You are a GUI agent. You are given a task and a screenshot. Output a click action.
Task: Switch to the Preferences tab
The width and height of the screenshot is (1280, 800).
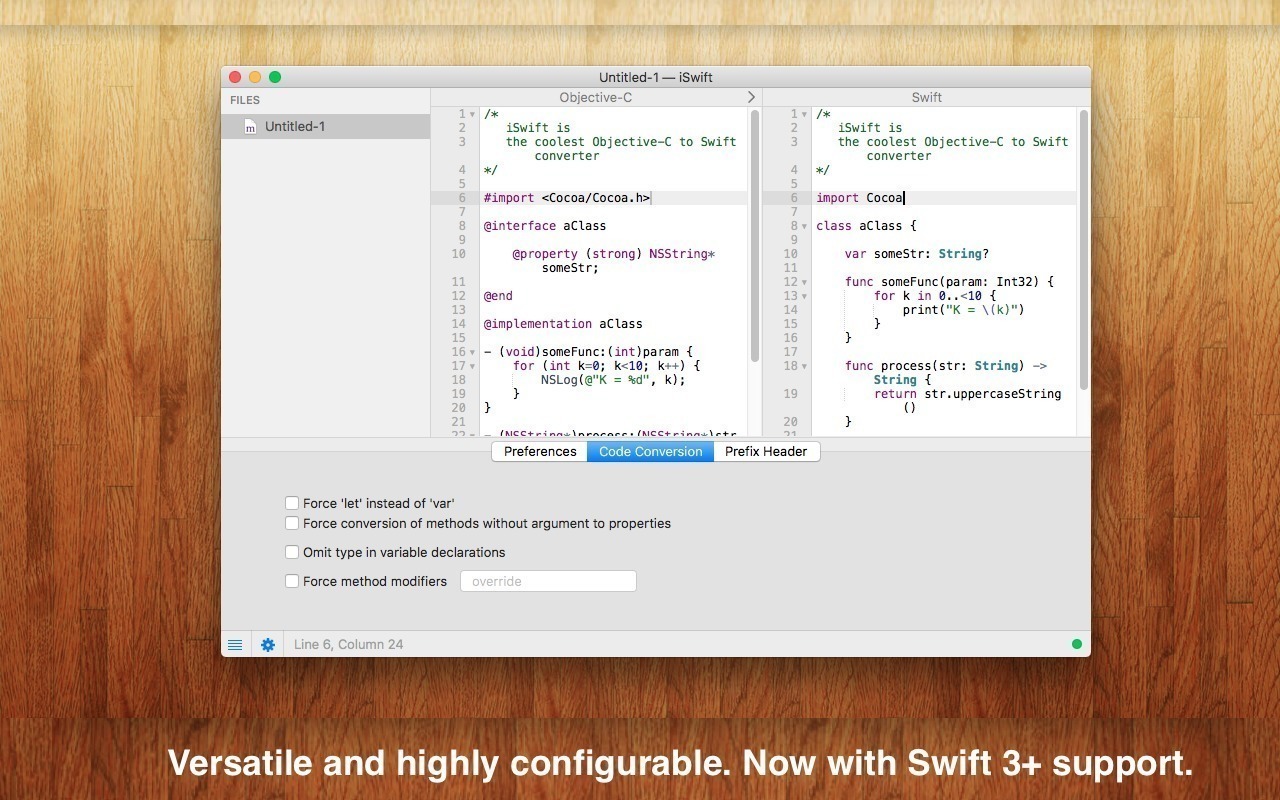[x=540, y=452]
